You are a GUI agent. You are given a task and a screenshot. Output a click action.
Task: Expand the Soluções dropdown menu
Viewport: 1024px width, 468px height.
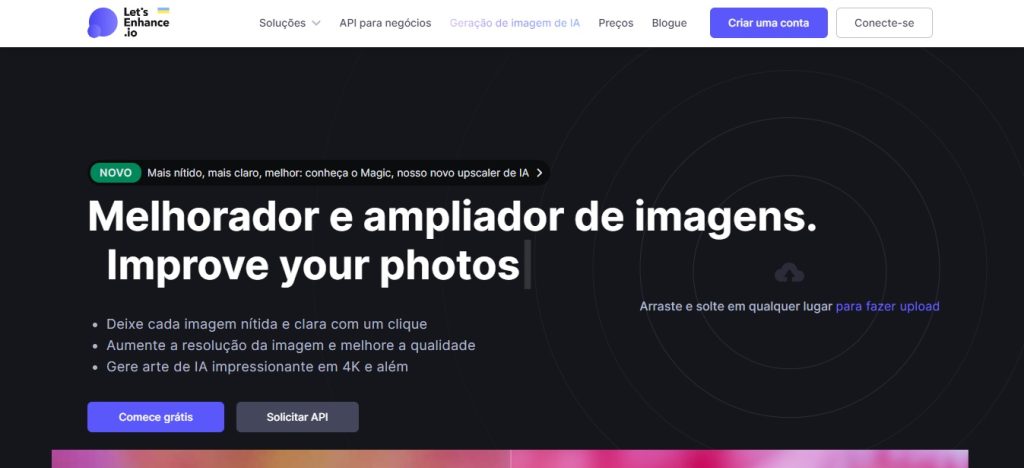coord(282,23)
